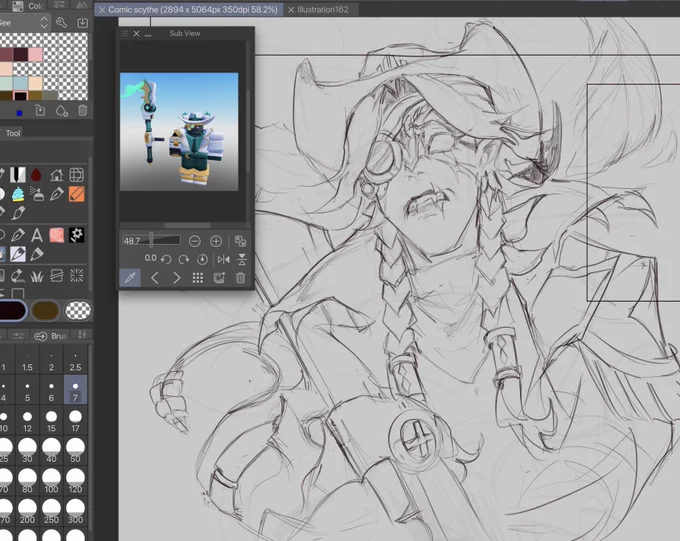Flip Sub View image horizontally

point(223,259)
